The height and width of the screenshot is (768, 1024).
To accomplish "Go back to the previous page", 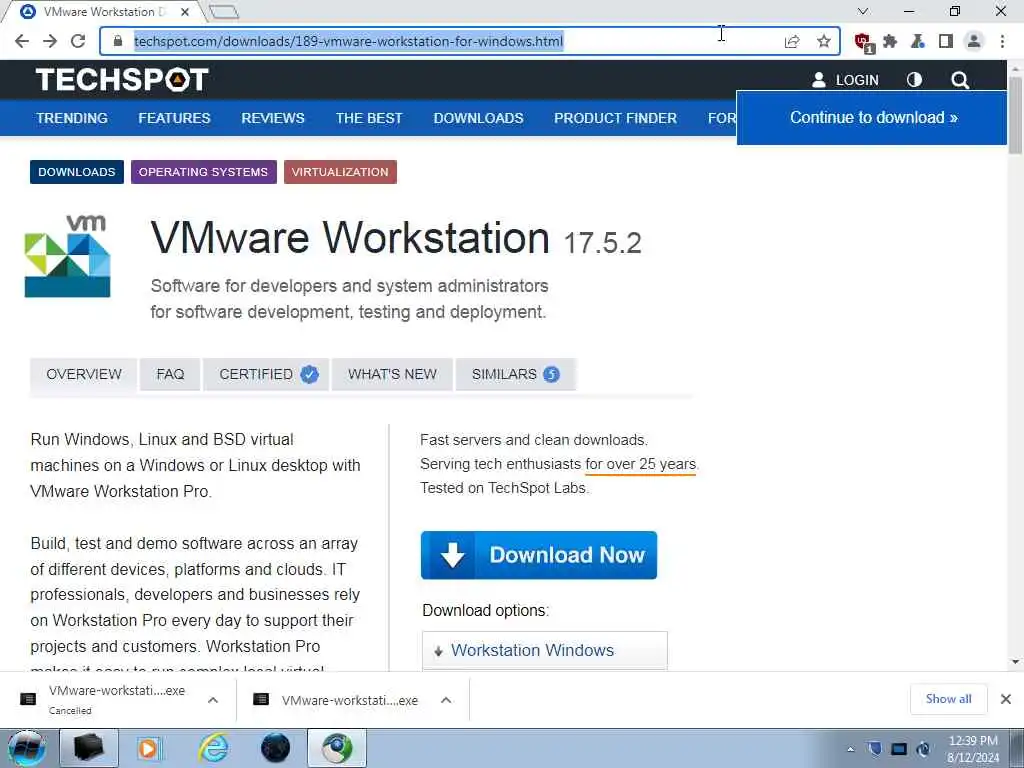I will click(x=22, y=41).
